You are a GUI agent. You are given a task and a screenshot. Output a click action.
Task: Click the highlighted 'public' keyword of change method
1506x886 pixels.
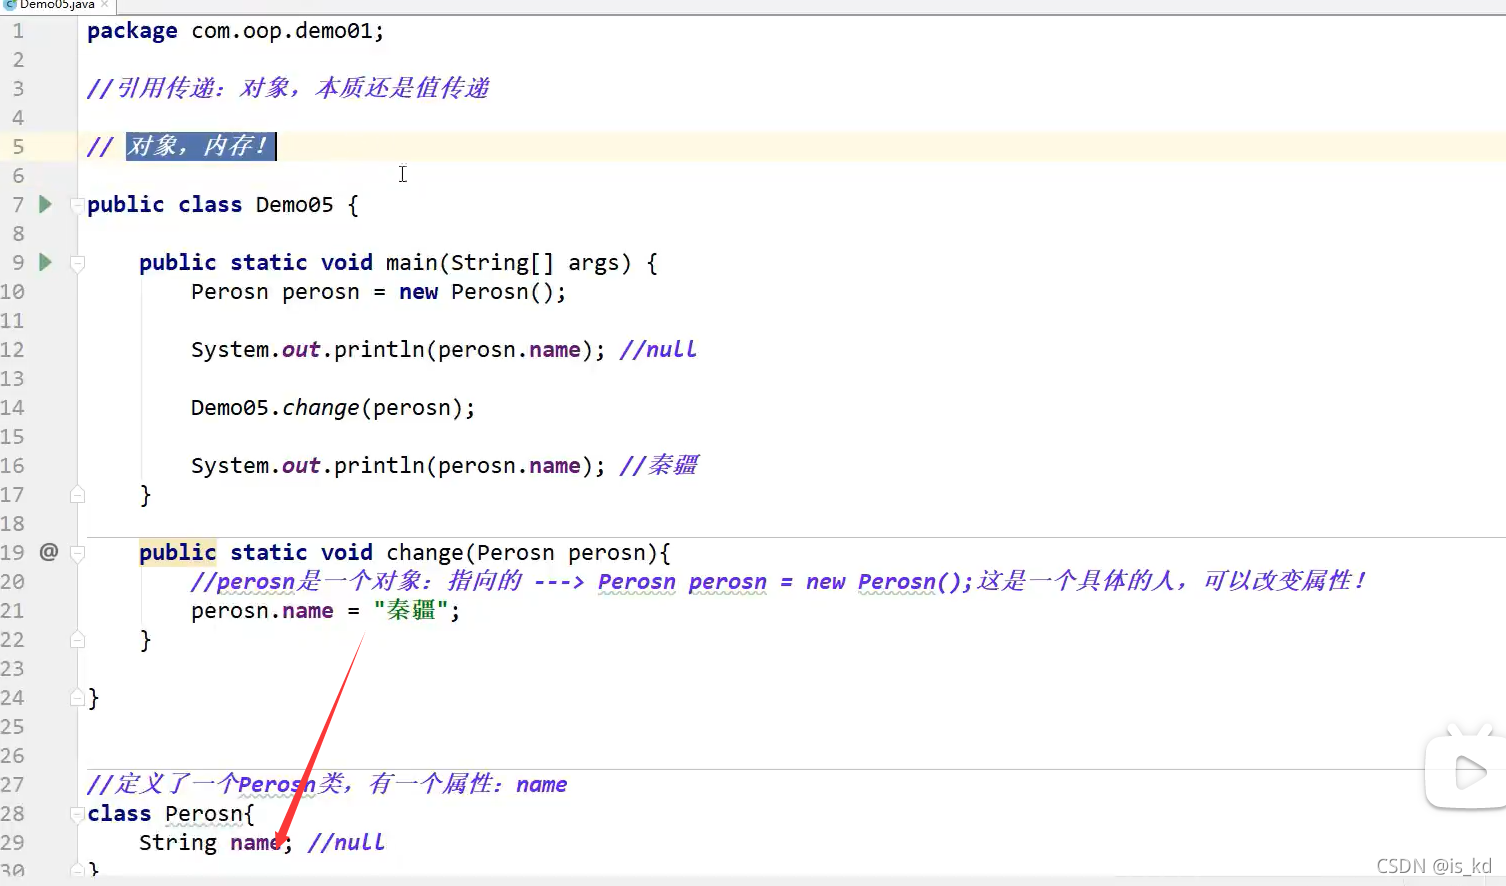[178, 552]
